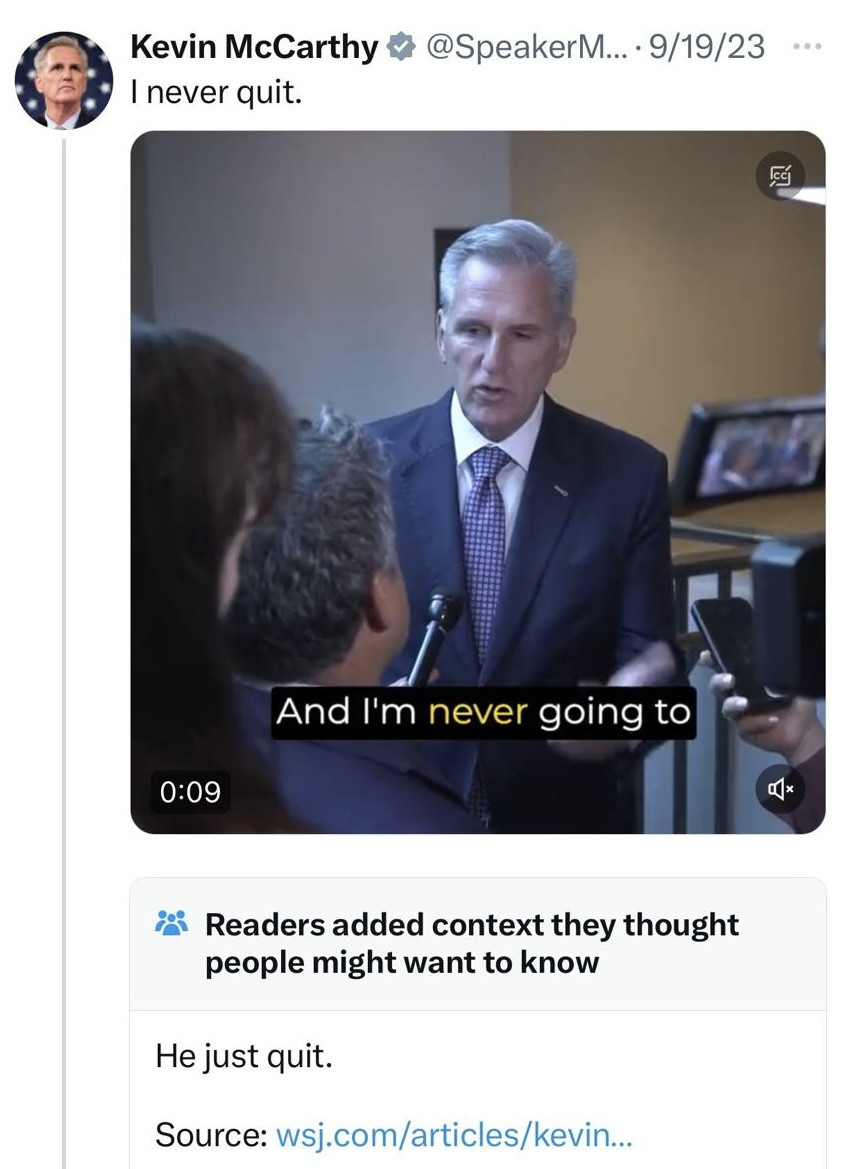
Task: Click the 'Source:' label in the note
Action: tap(211, 1135)
